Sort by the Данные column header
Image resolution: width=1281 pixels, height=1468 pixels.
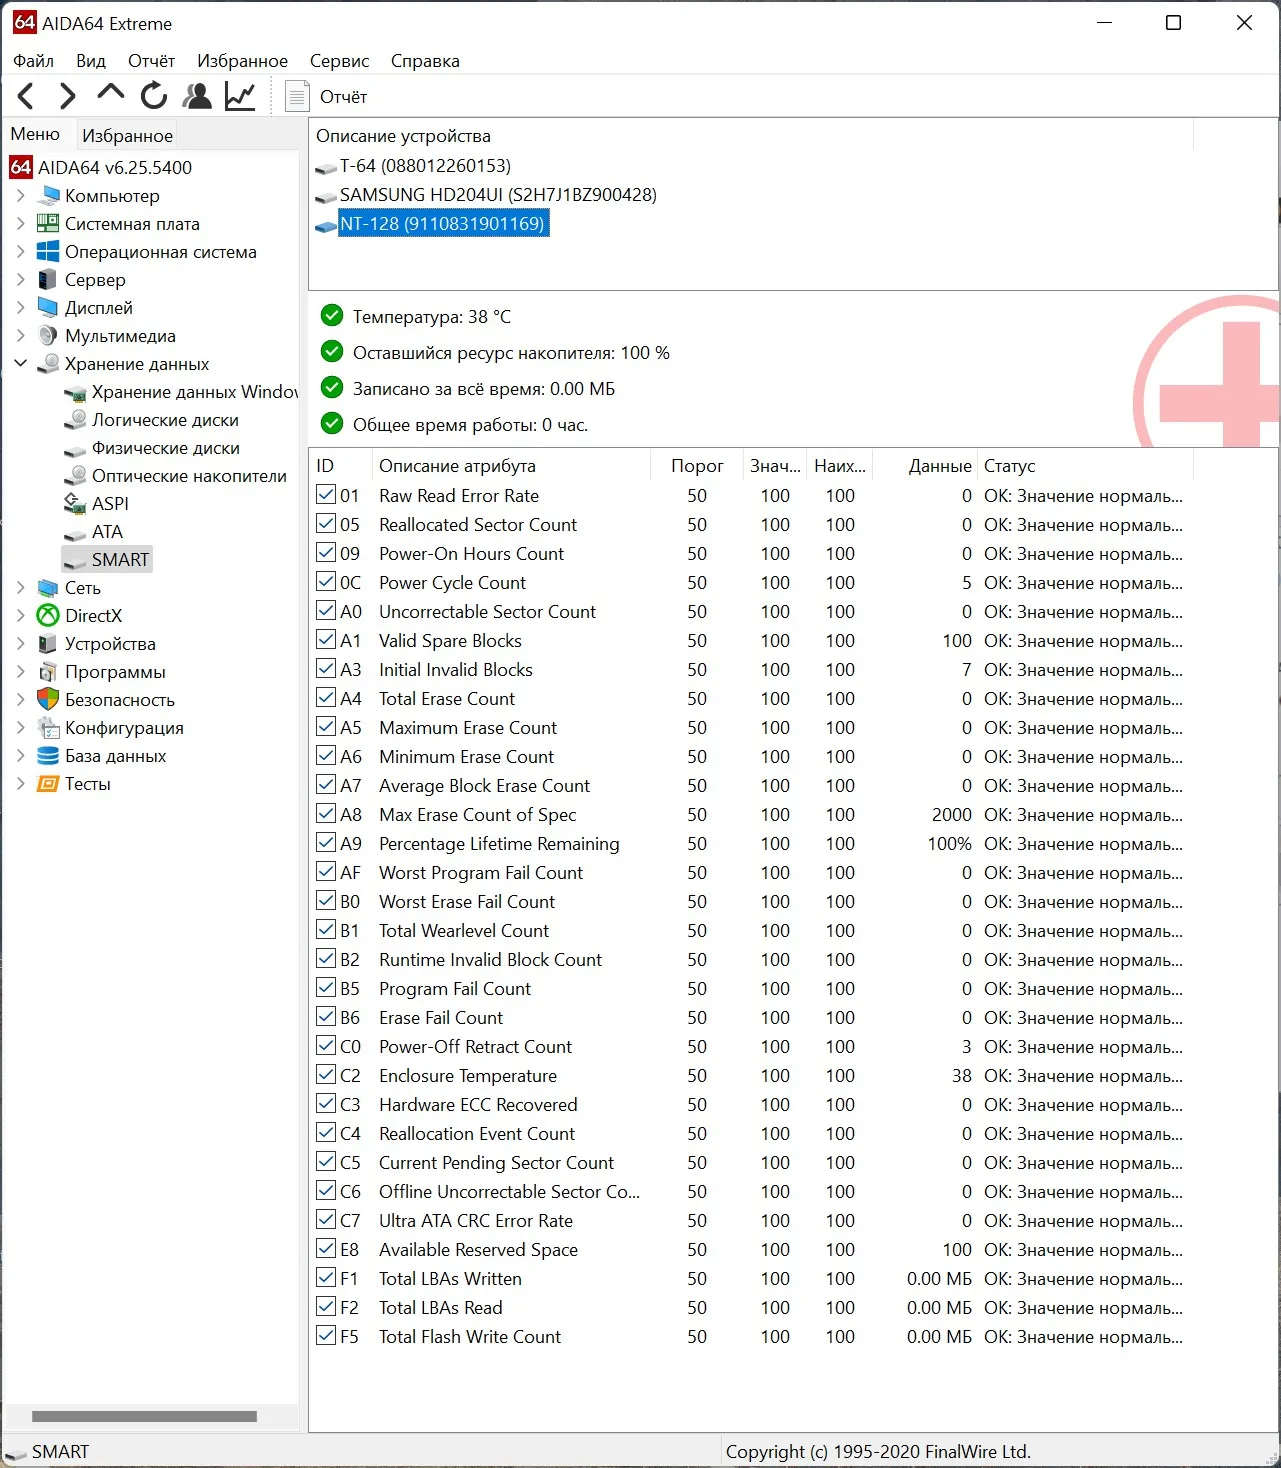(x=927, y=466)
